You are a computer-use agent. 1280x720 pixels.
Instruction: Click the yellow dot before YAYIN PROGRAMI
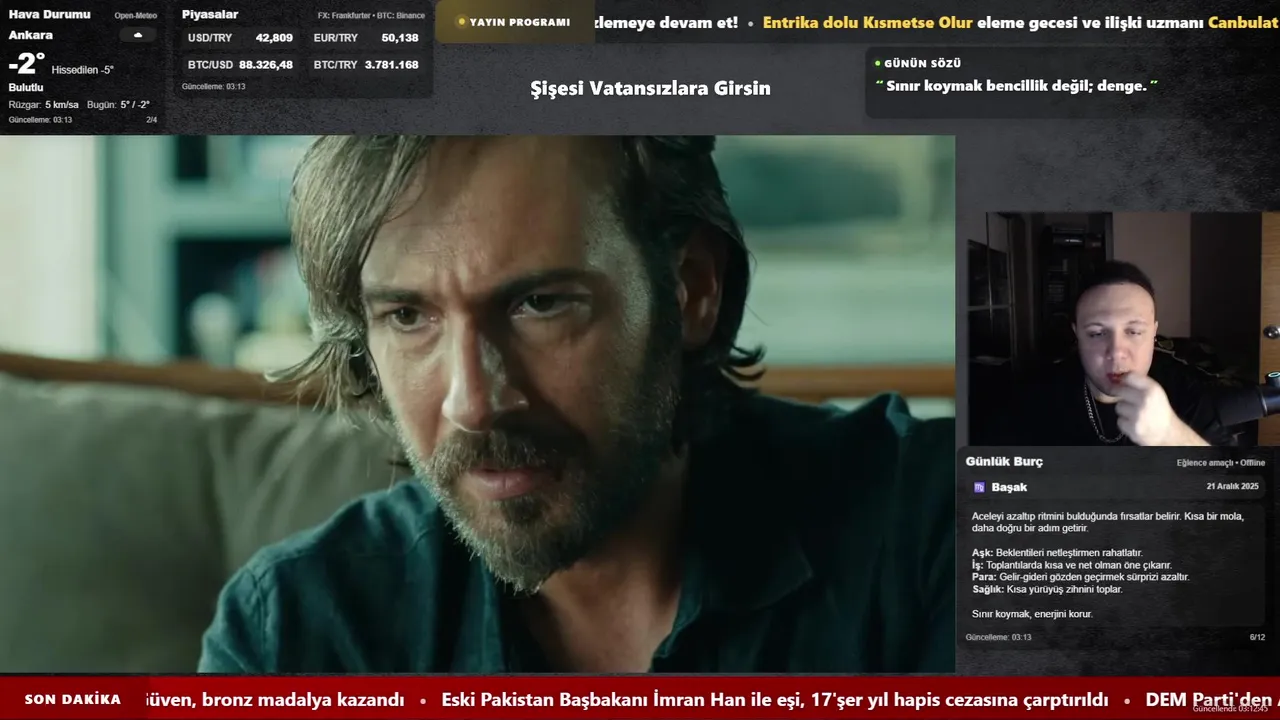[461, 22]
